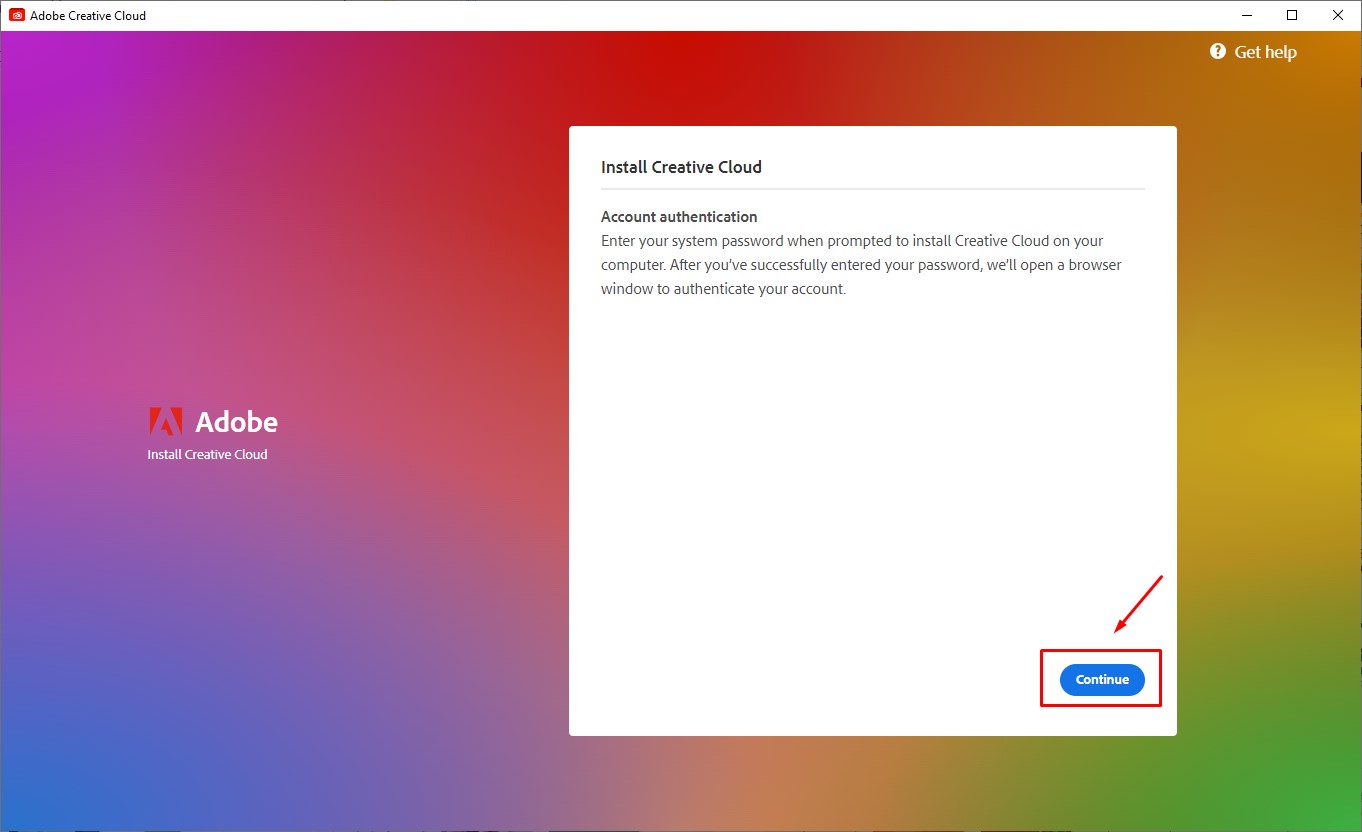The width and height of the screenshot is (1362, 832).
Task: Close the Adobe Creative Cloud installer
Action: pos(1338,15)
